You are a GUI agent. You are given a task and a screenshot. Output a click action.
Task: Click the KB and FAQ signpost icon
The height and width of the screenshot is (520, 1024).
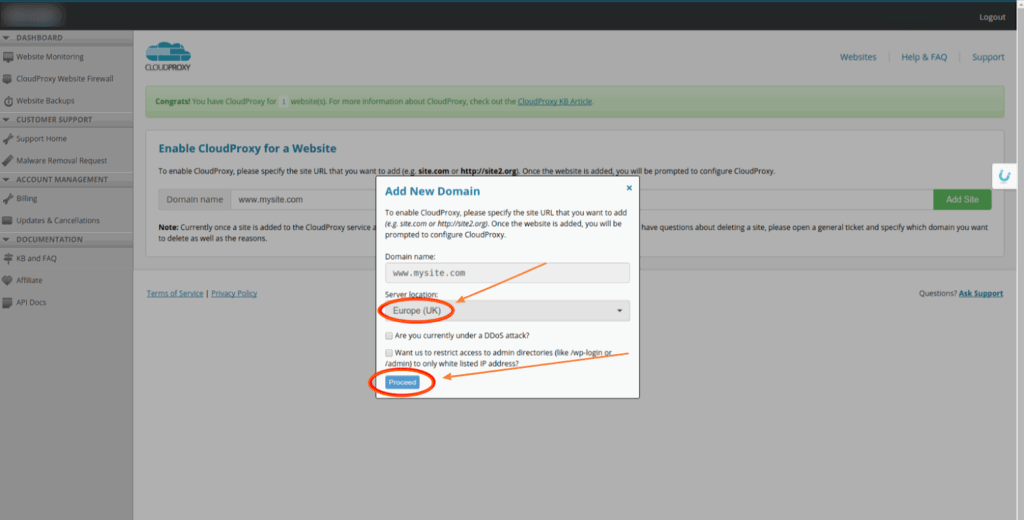pos(8,259)
